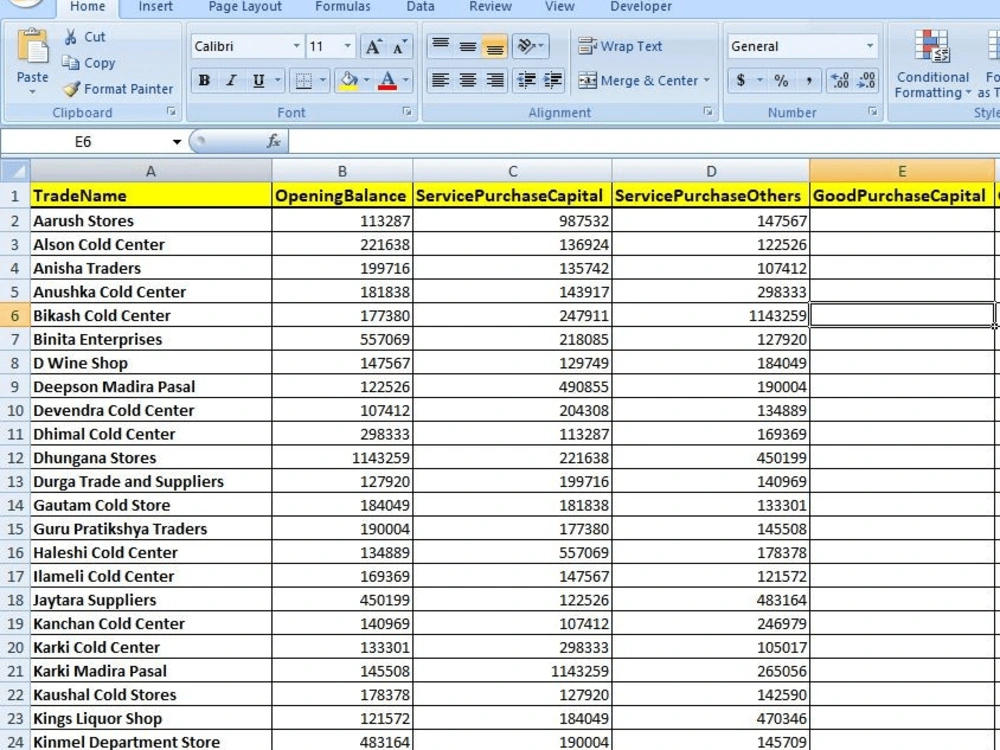Open underline style dropdown arrow

coord(277,80)
